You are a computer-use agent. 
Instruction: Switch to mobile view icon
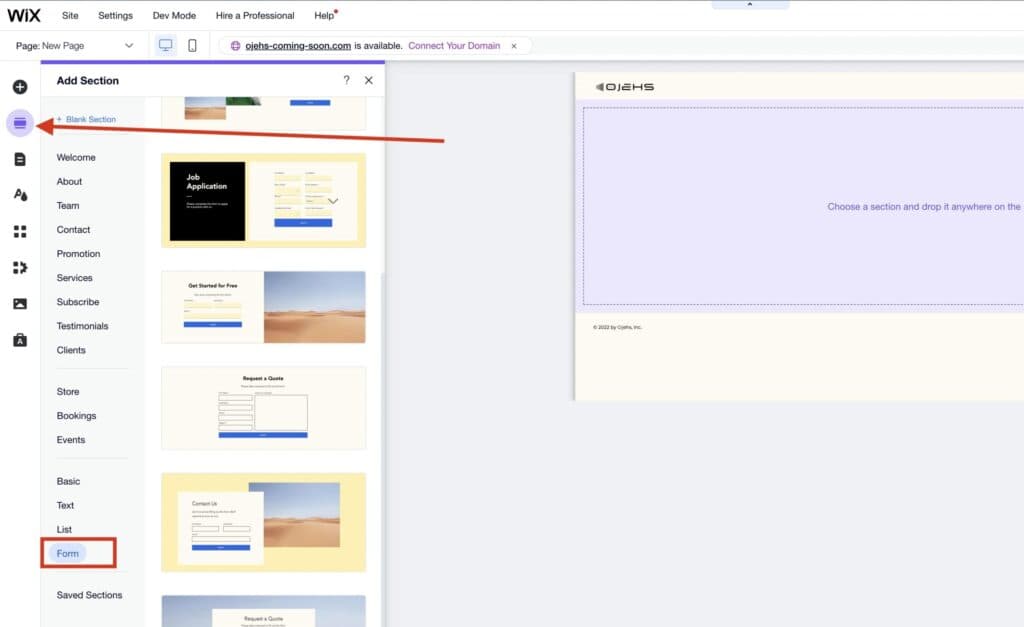[192, 45]
